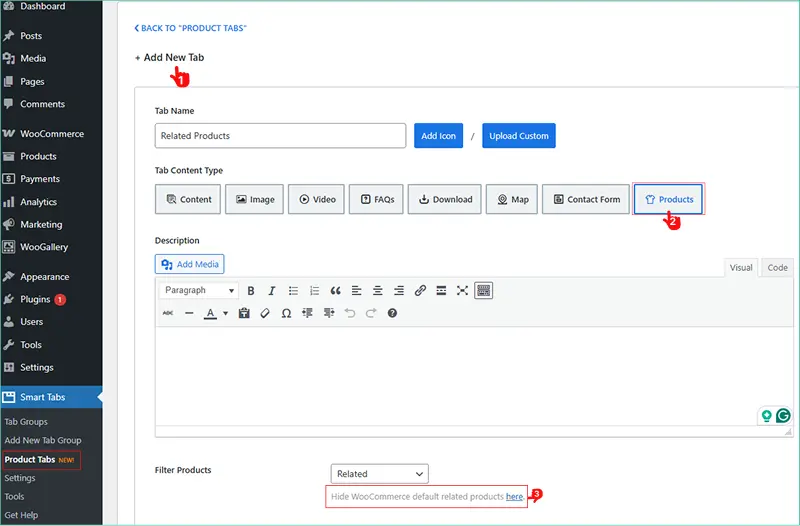Open Tab Groups submenu item
This screenshot has height=526, width=800.
tap(26, 421)
